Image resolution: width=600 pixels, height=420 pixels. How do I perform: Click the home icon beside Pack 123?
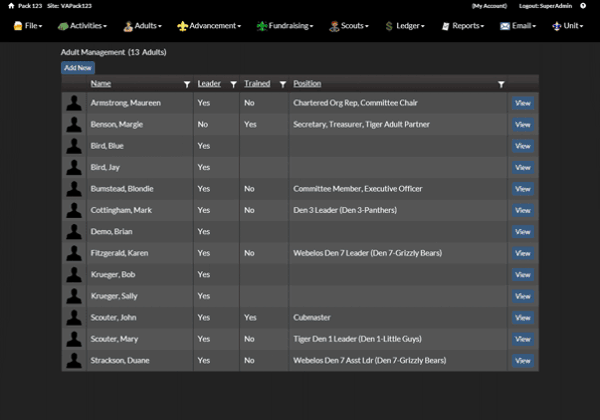pyautogui.click(x=11, y=6)
